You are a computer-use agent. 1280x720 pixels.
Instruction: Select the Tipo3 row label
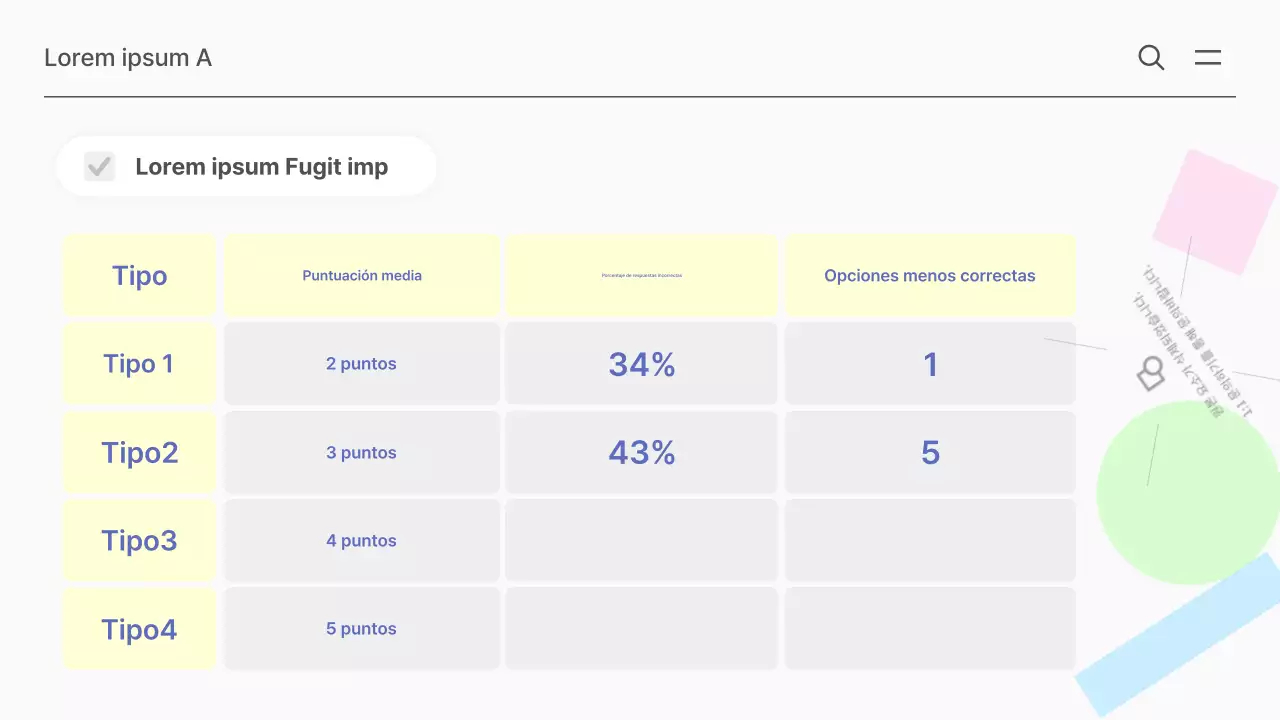139,541
